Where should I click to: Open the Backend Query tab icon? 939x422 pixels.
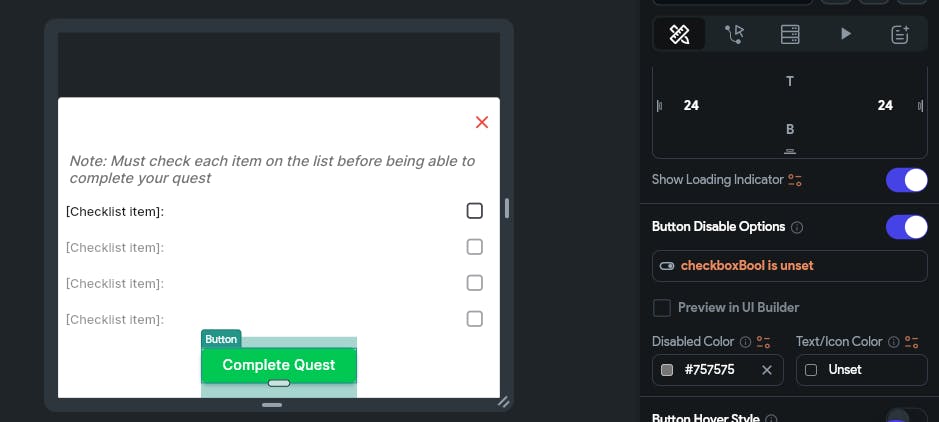pos(790,34)
